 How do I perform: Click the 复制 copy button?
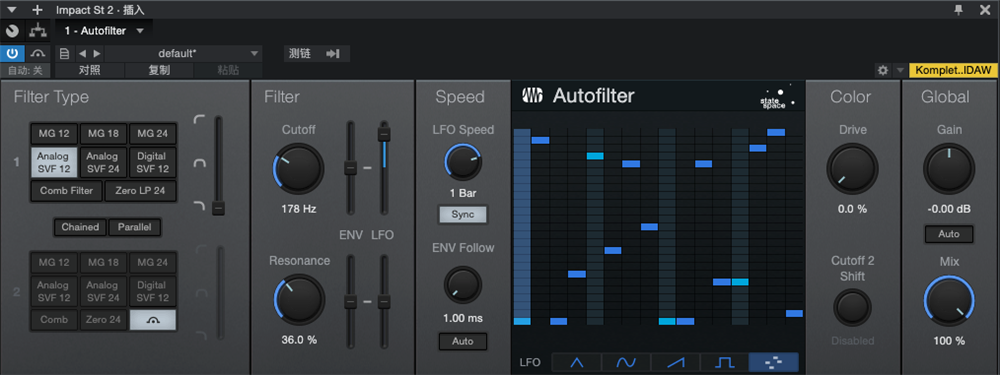pyautogui.click(x=158, y=70)
